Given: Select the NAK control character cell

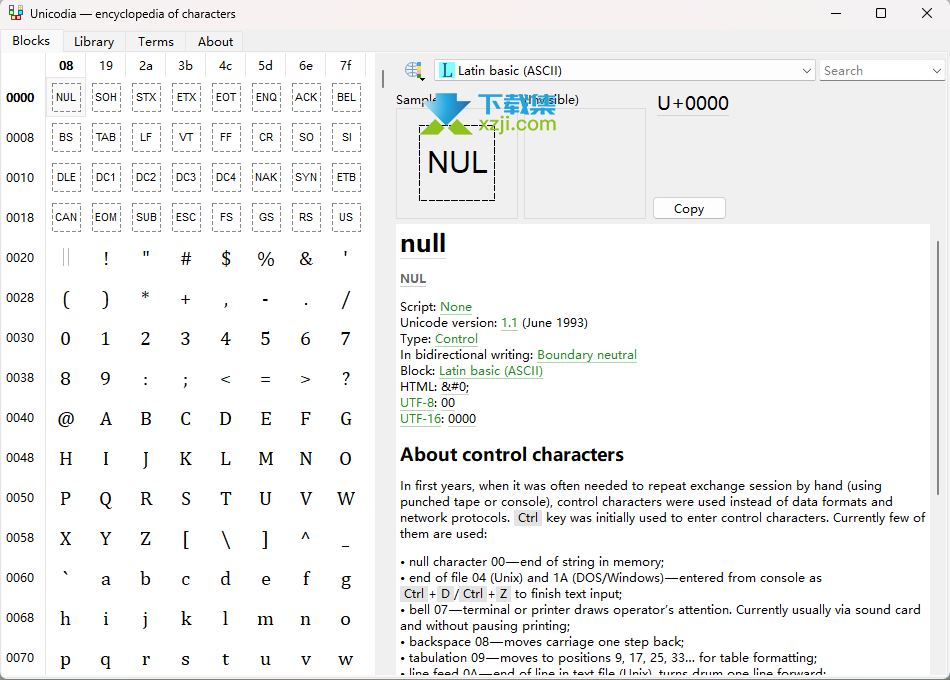Looking at the screenshot, I should [266, 178].
